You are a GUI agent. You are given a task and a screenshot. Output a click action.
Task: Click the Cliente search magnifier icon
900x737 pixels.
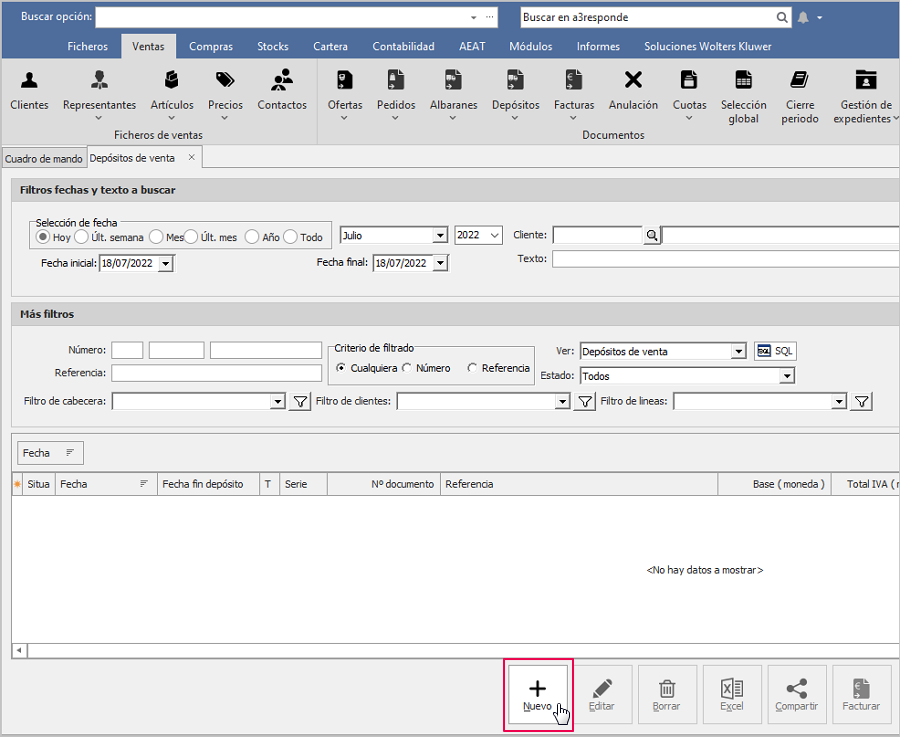click(x=651, y=235)
